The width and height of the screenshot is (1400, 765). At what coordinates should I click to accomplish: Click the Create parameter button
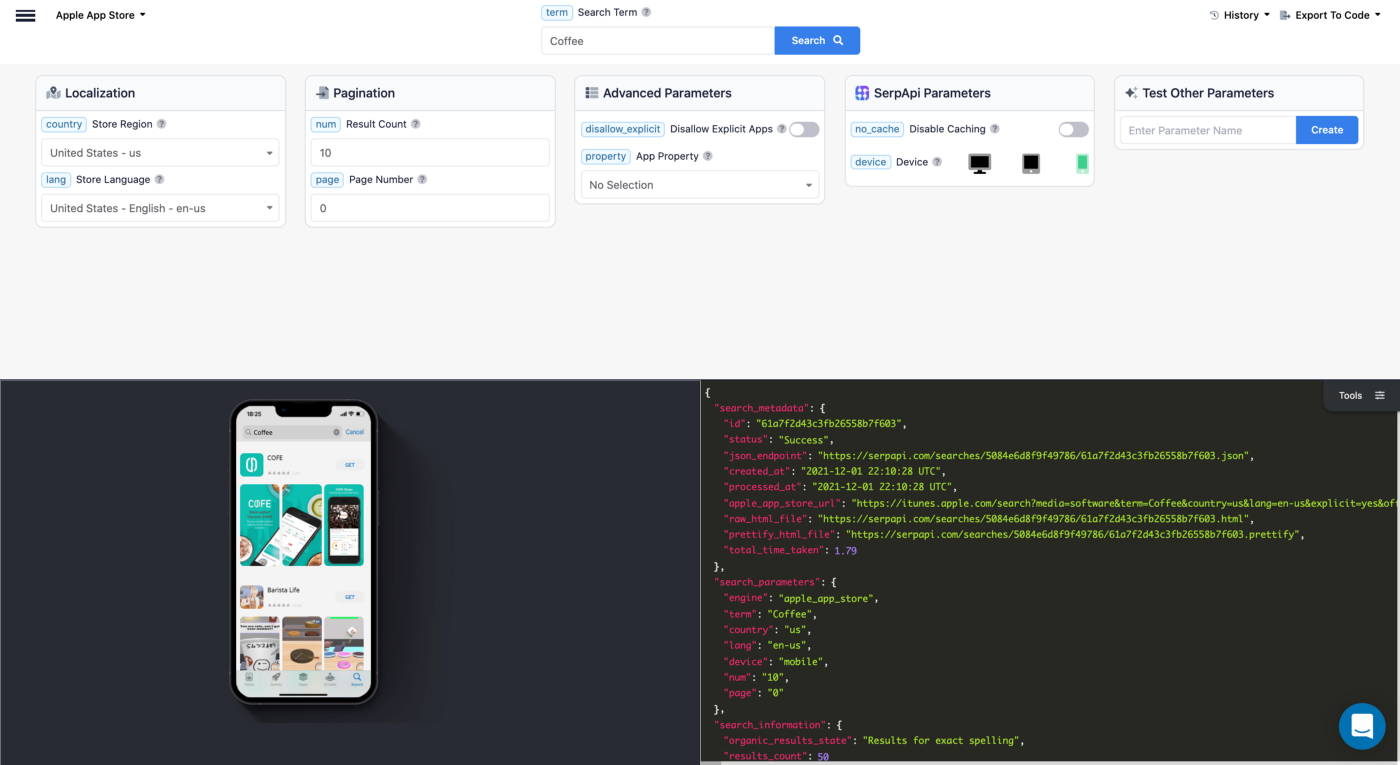pyautogui.click(x=1327, y=130)
